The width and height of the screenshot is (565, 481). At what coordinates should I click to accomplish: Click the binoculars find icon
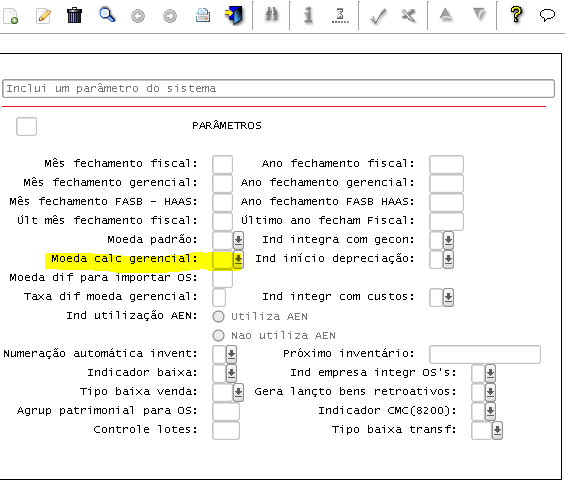tap(271, 15)
